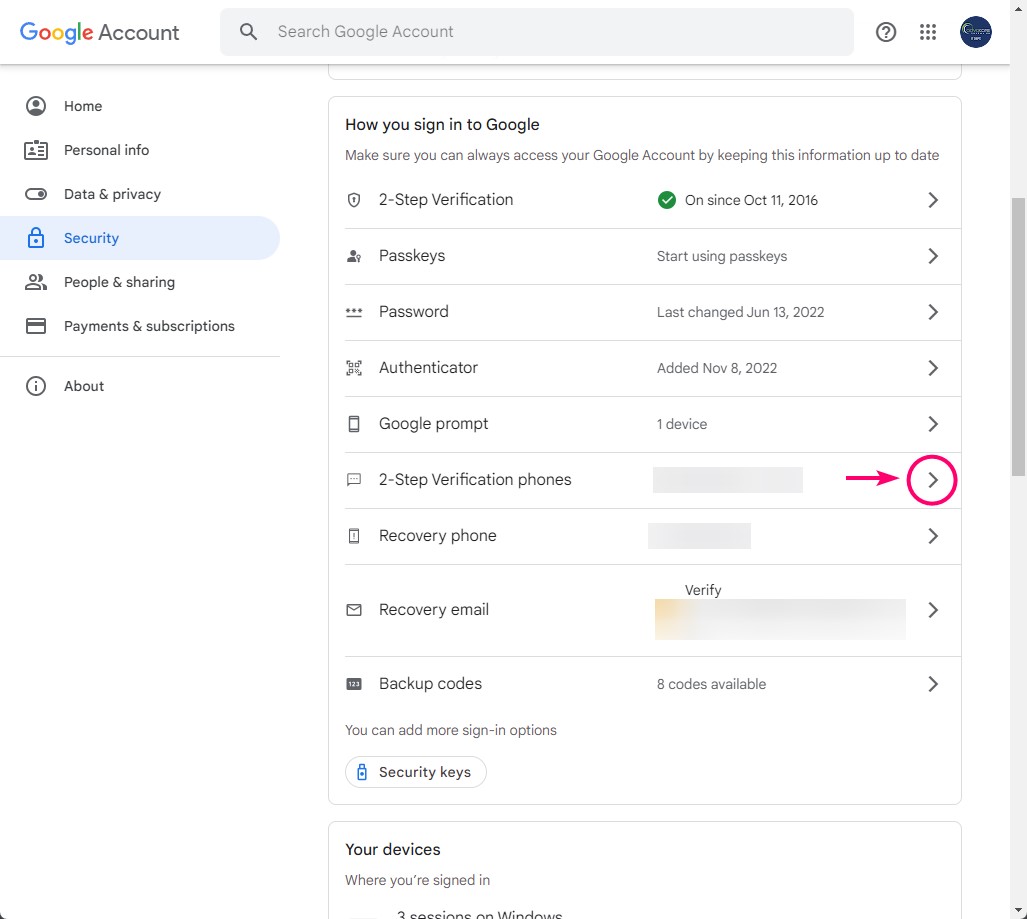
Task: Click the Google prompt label
Action: coord(434,424)
